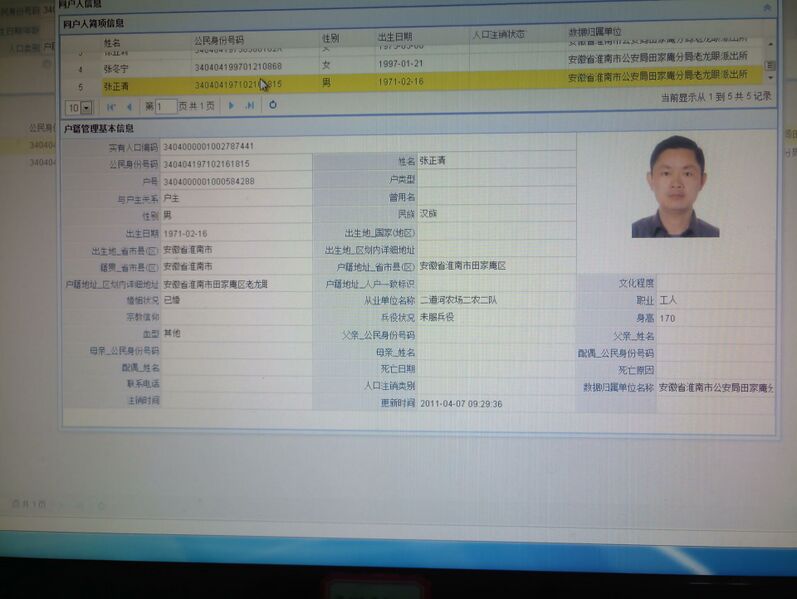The height and width of the screenshot is (599, 797).
Task: Click the 户籍地址_省市县(区) value 安徽省淮南市田家庵区
Action: 463,266
